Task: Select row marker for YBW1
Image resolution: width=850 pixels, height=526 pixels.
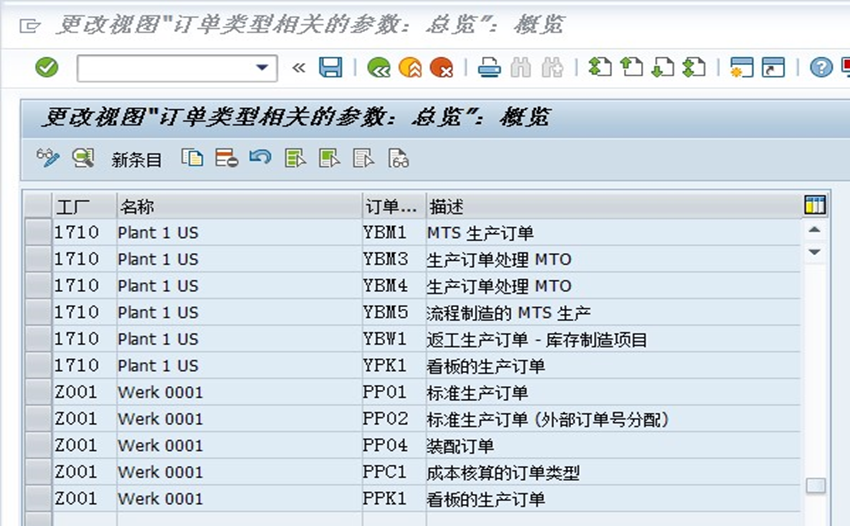Action: 38,338
